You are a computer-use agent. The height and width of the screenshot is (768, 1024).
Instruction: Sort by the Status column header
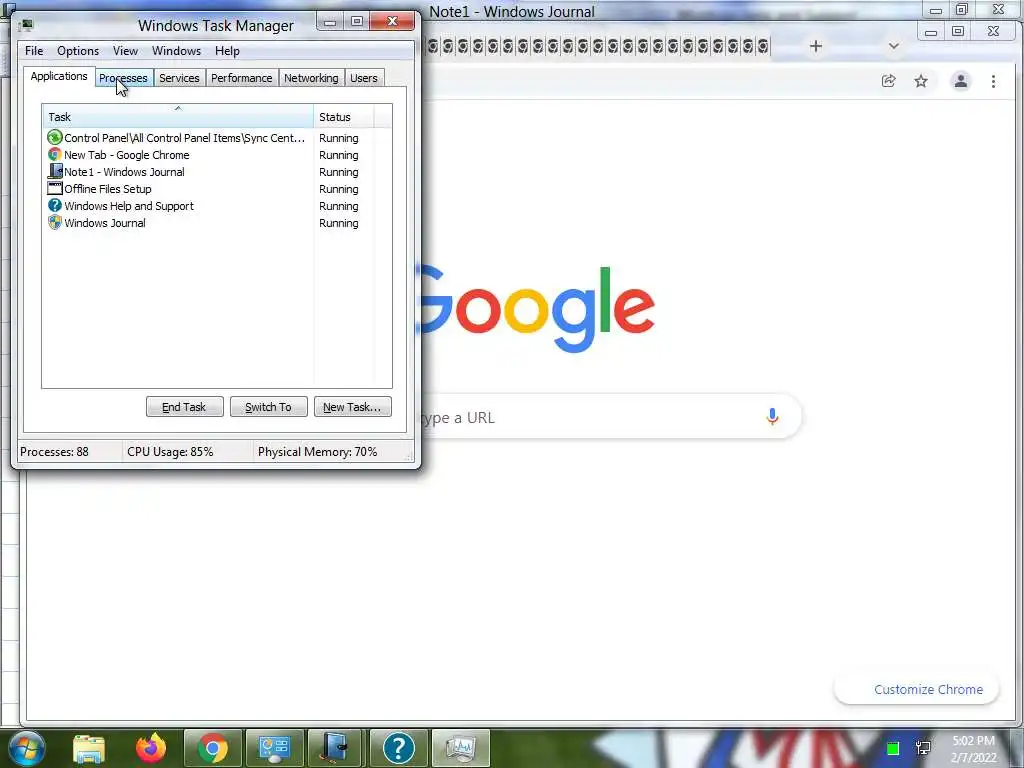point(344,116)
